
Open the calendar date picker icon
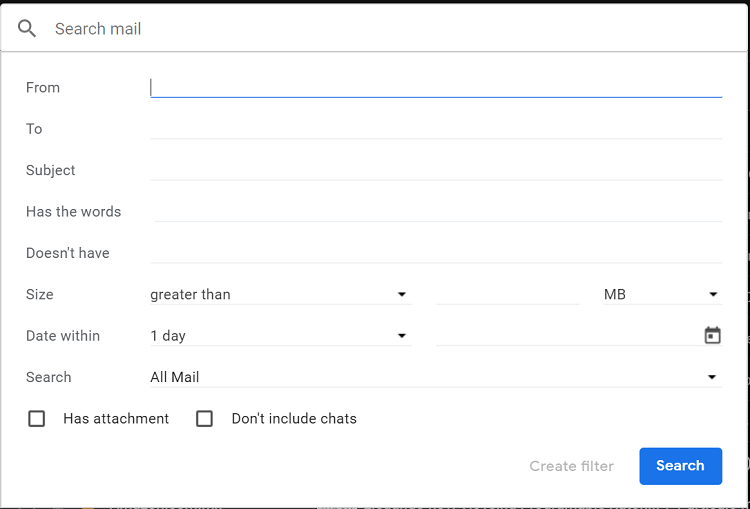(712, 336)
